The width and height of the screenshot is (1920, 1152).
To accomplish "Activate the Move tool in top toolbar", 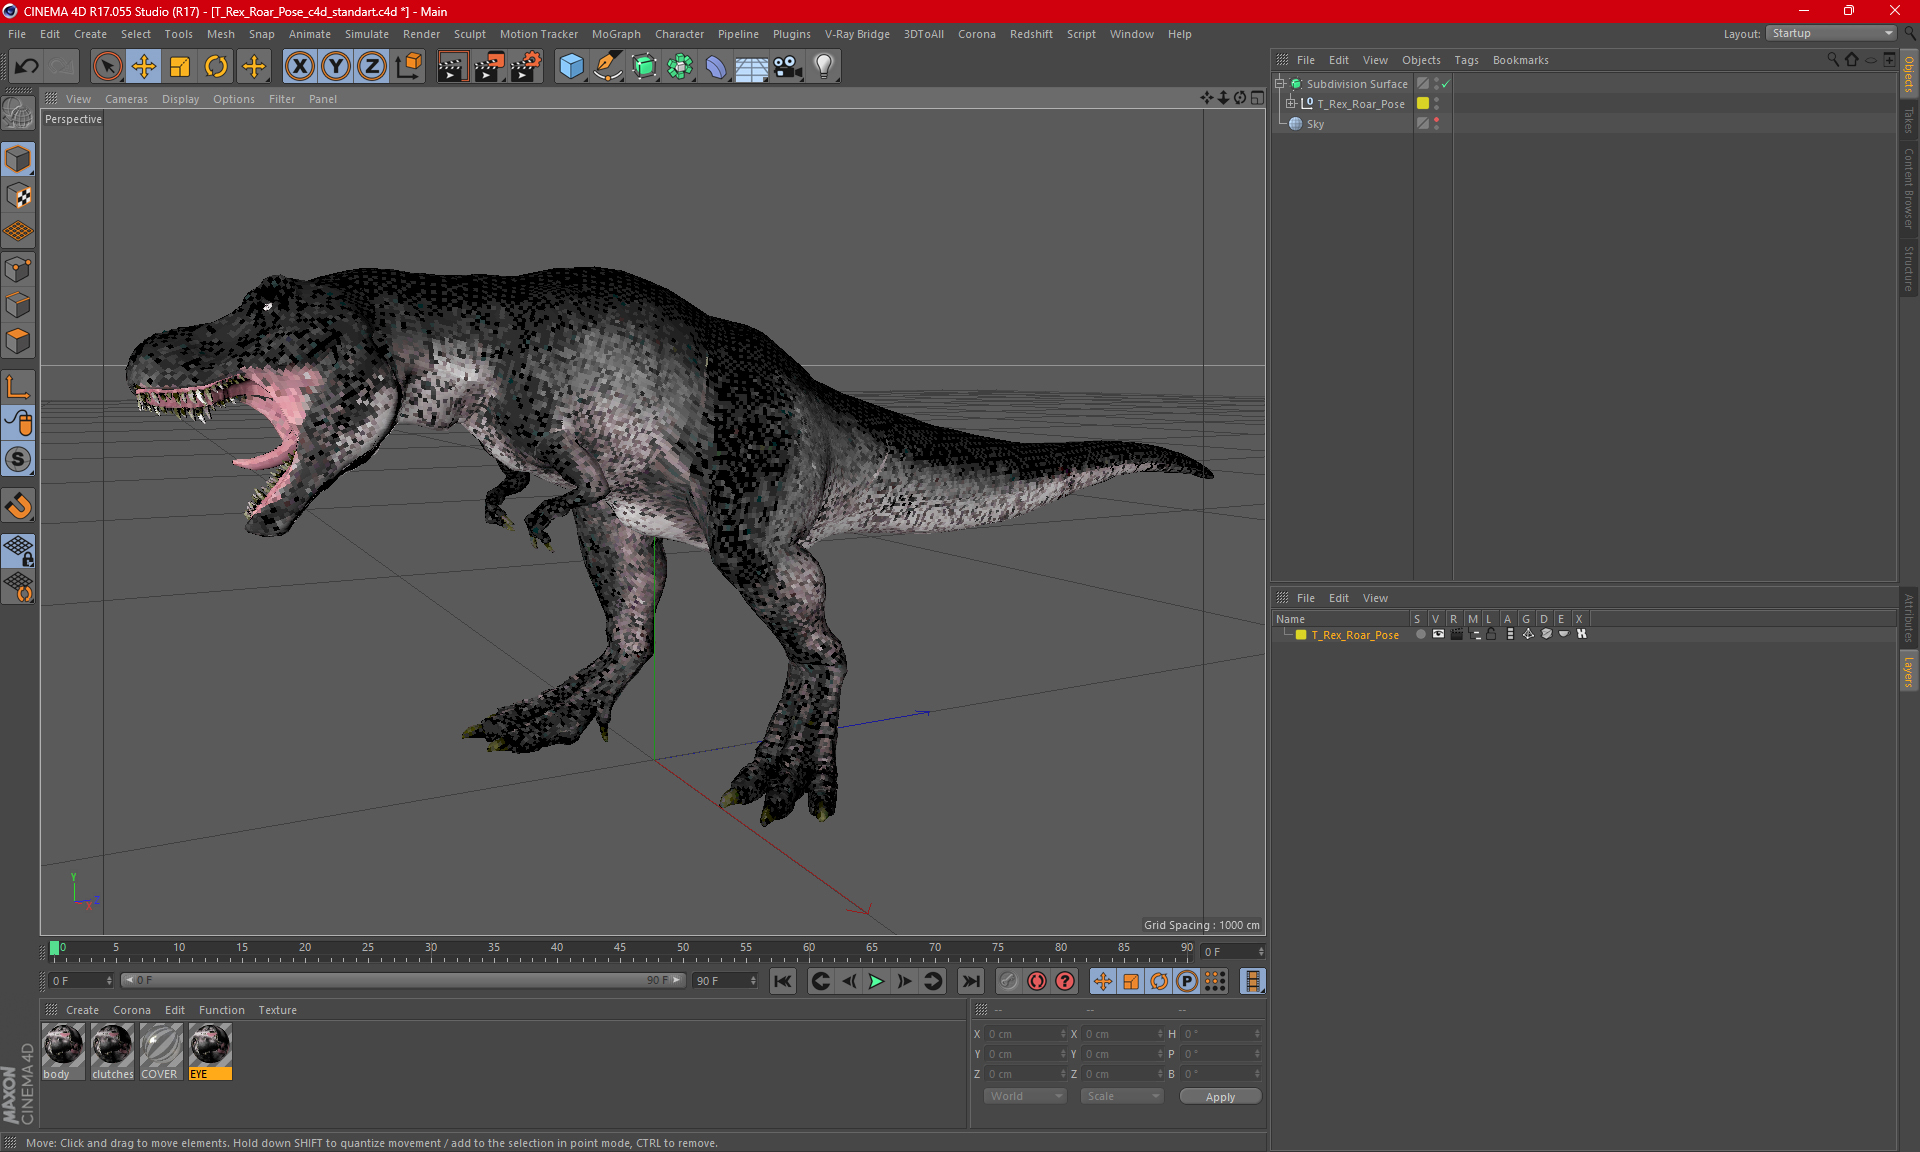I will (x=144, y=66).
